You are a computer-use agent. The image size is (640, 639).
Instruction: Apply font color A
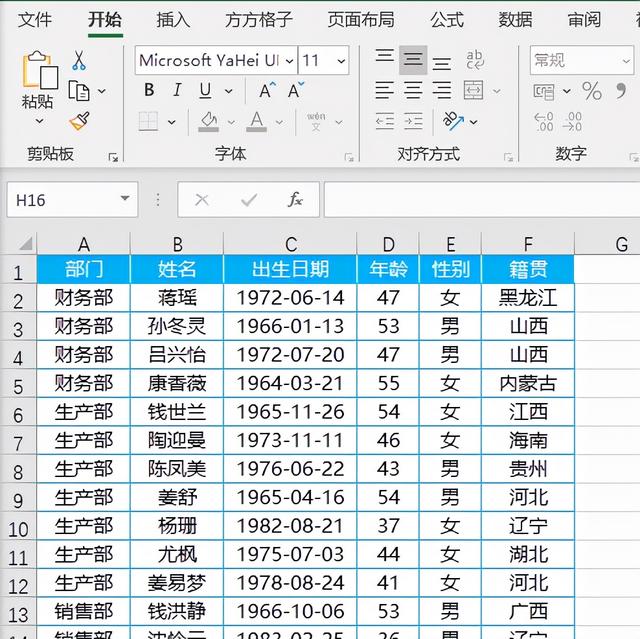click(256, 122)
